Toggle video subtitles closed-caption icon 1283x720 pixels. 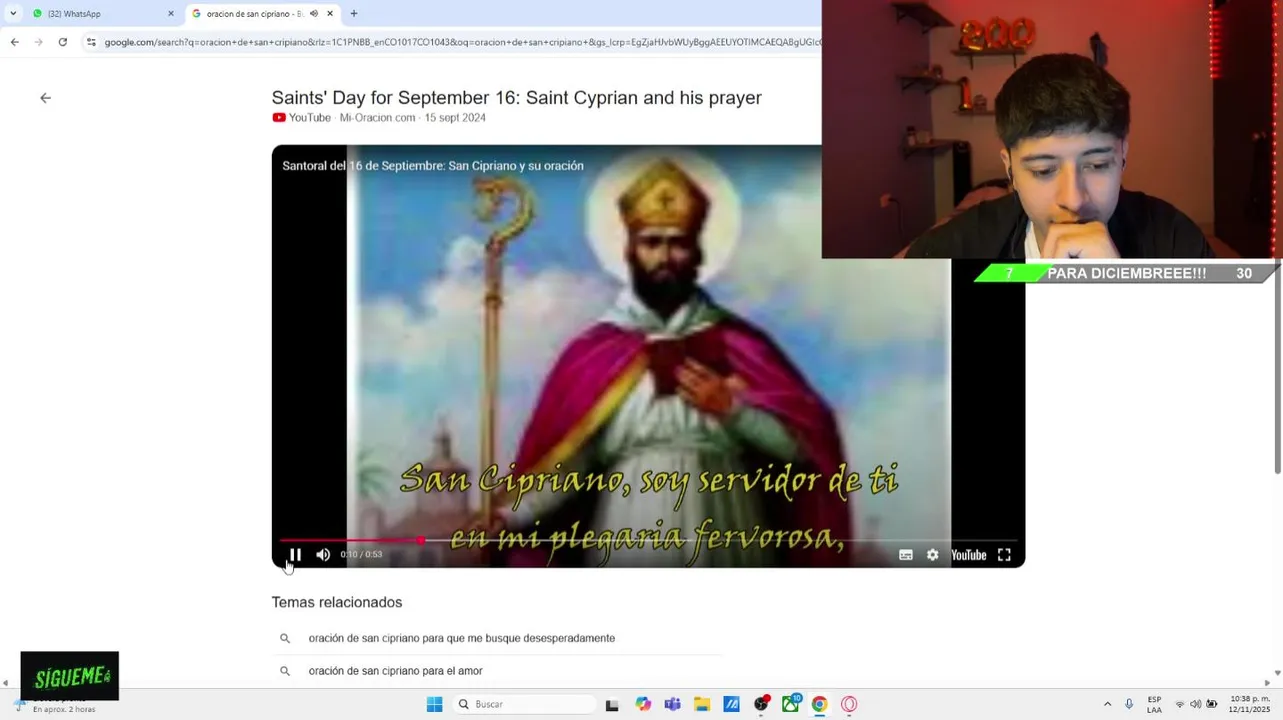906,555
